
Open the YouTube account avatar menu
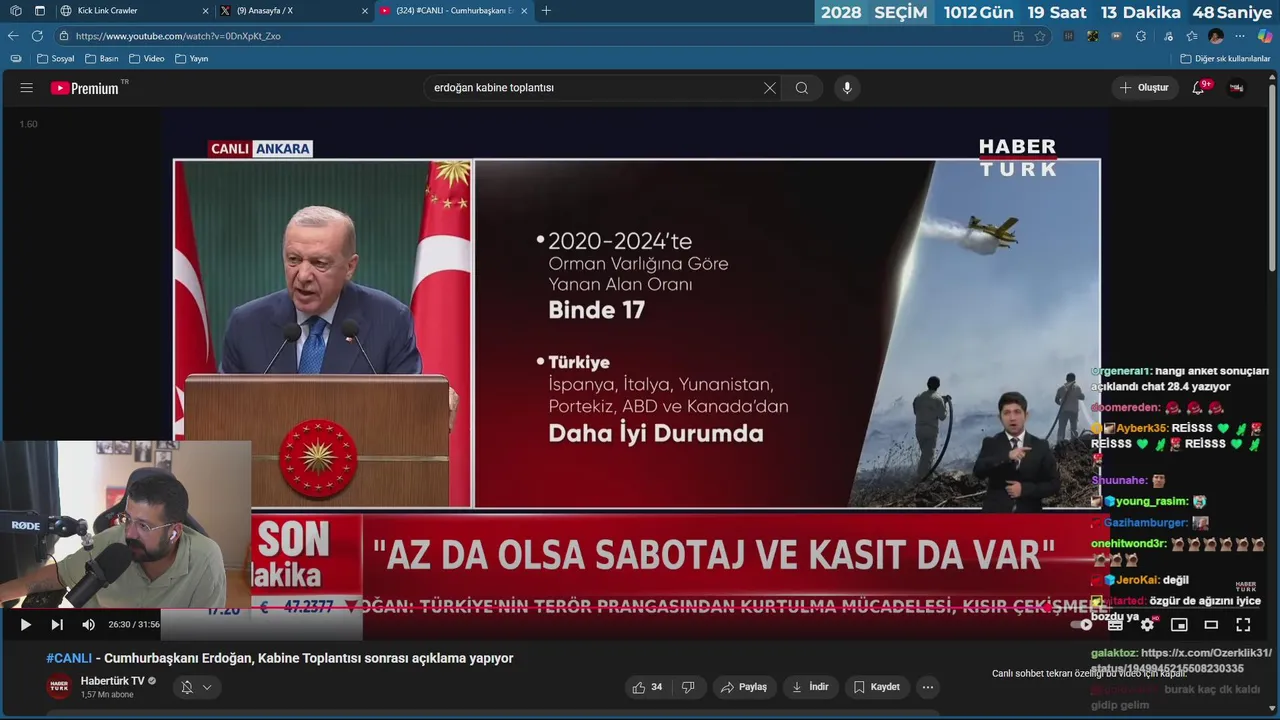[x=1237, y=88]
